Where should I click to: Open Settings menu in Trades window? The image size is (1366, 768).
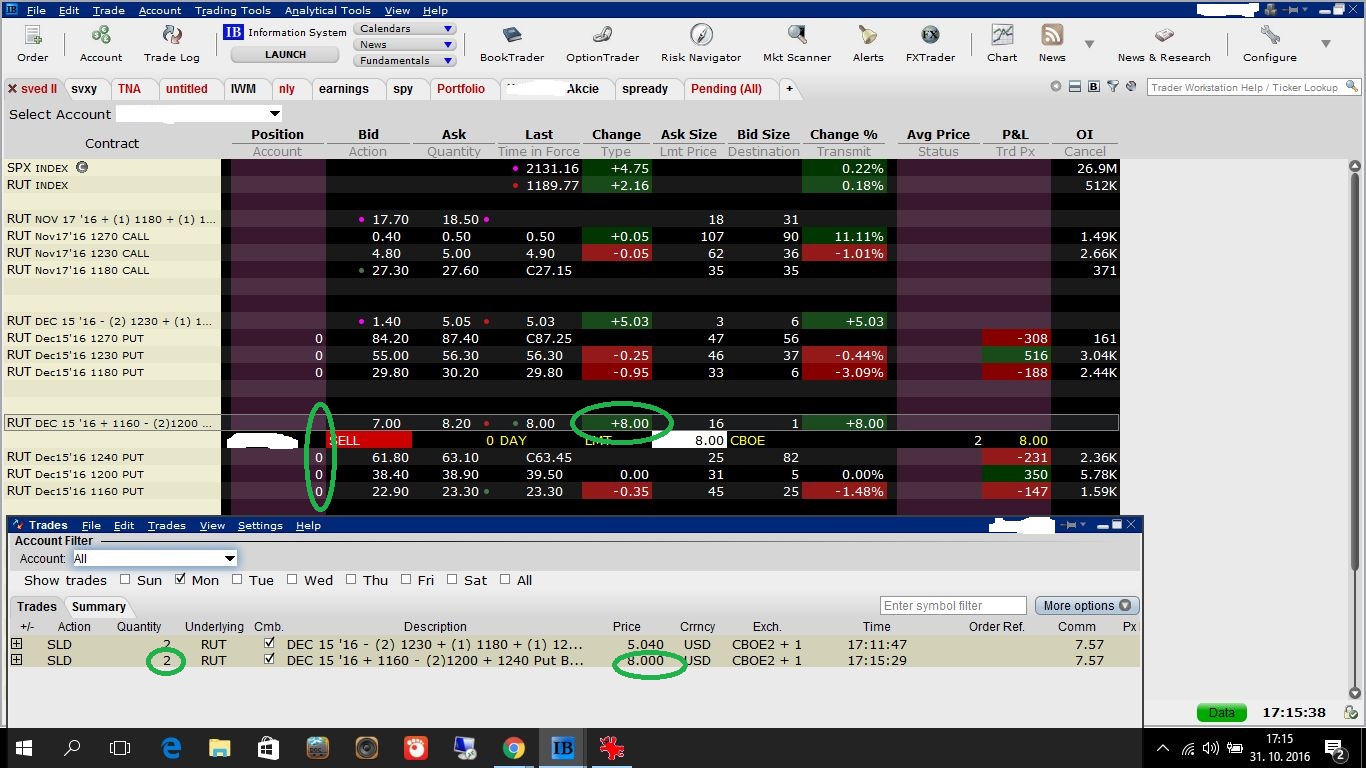click(x=260, y=525)
